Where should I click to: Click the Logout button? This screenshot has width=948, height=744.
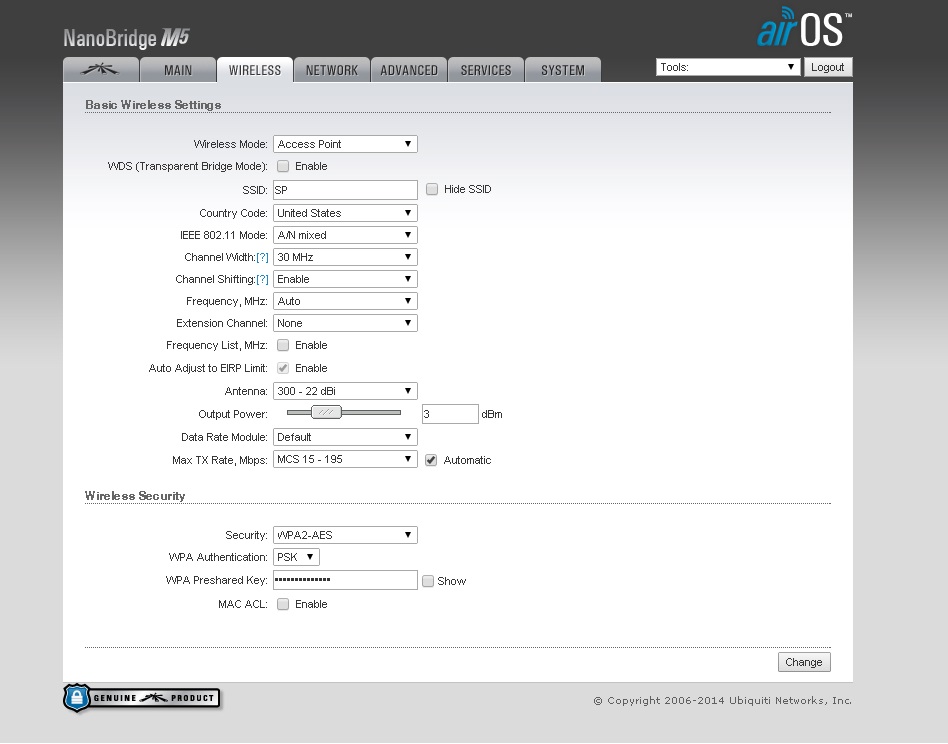point(828,67)
